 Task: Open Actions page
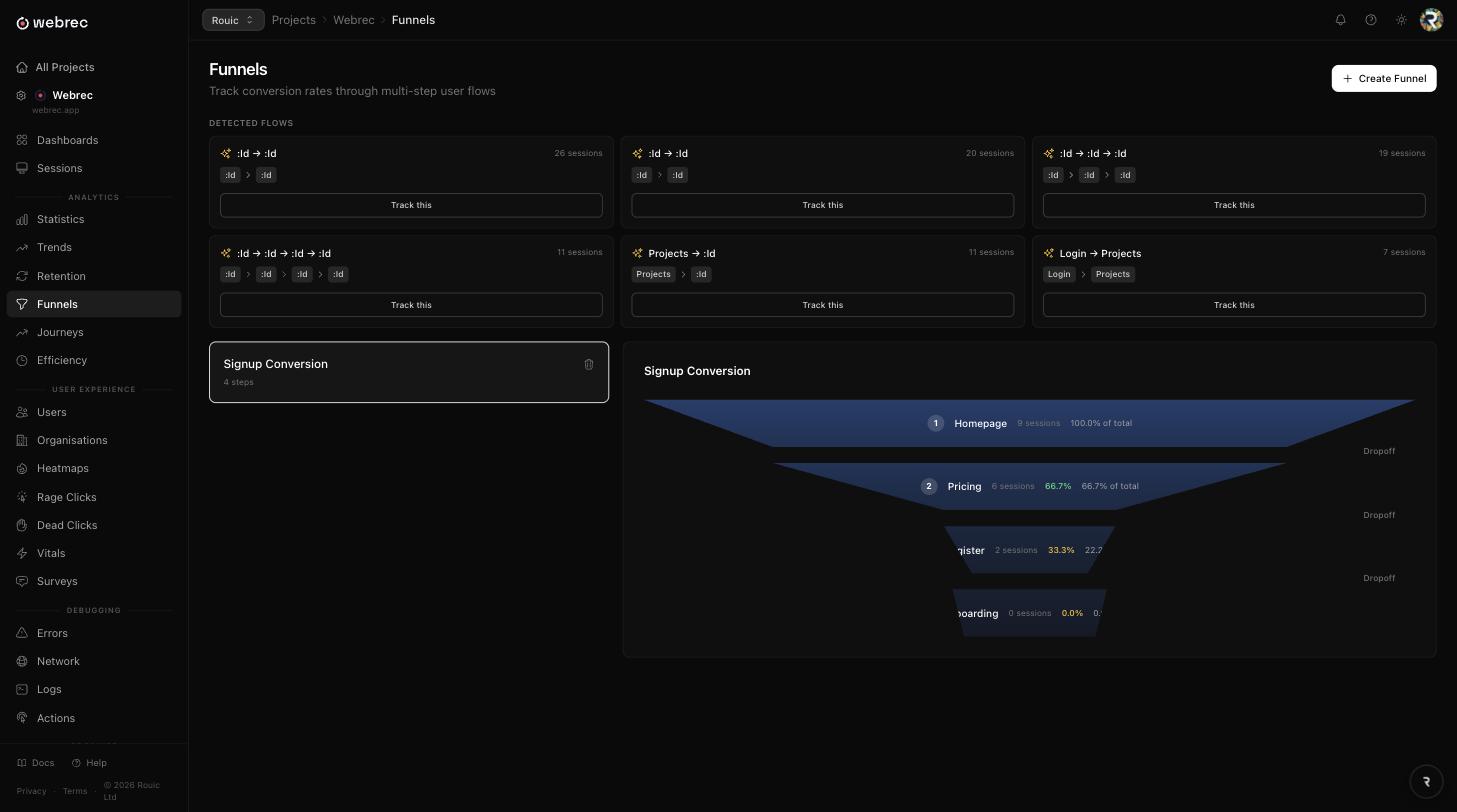pyautogui.click(x=94, y=718)
